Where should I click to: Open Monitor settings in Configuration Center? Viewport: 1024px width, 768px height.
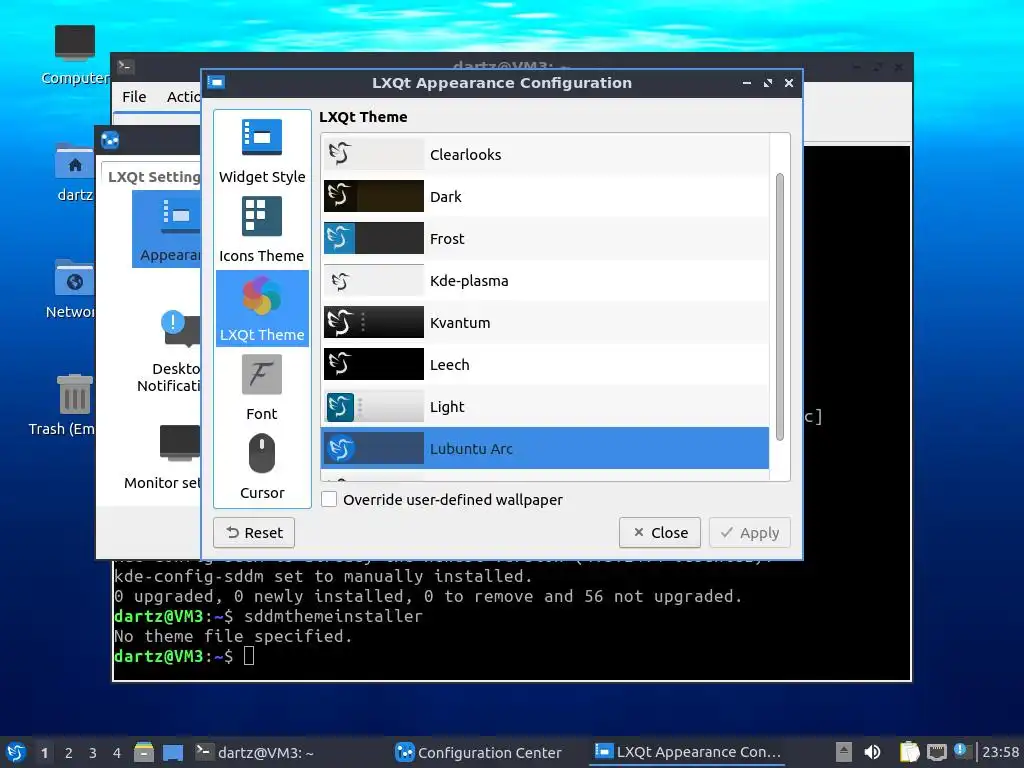coord(163,457)
